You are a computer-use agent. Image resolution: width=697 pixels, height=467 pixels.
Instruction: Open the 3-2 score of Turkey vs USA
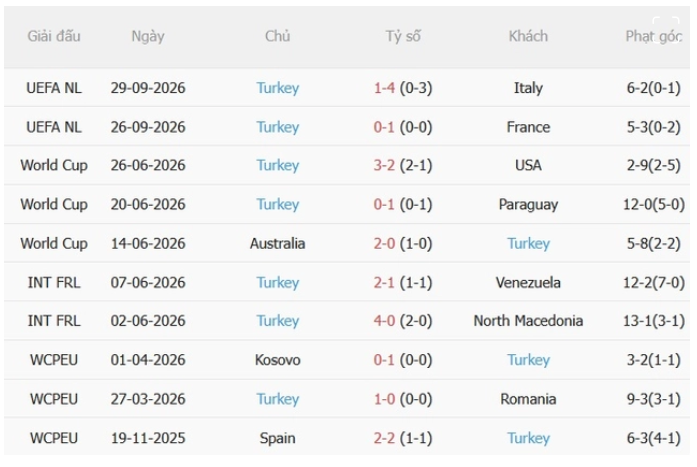(384, 165)
